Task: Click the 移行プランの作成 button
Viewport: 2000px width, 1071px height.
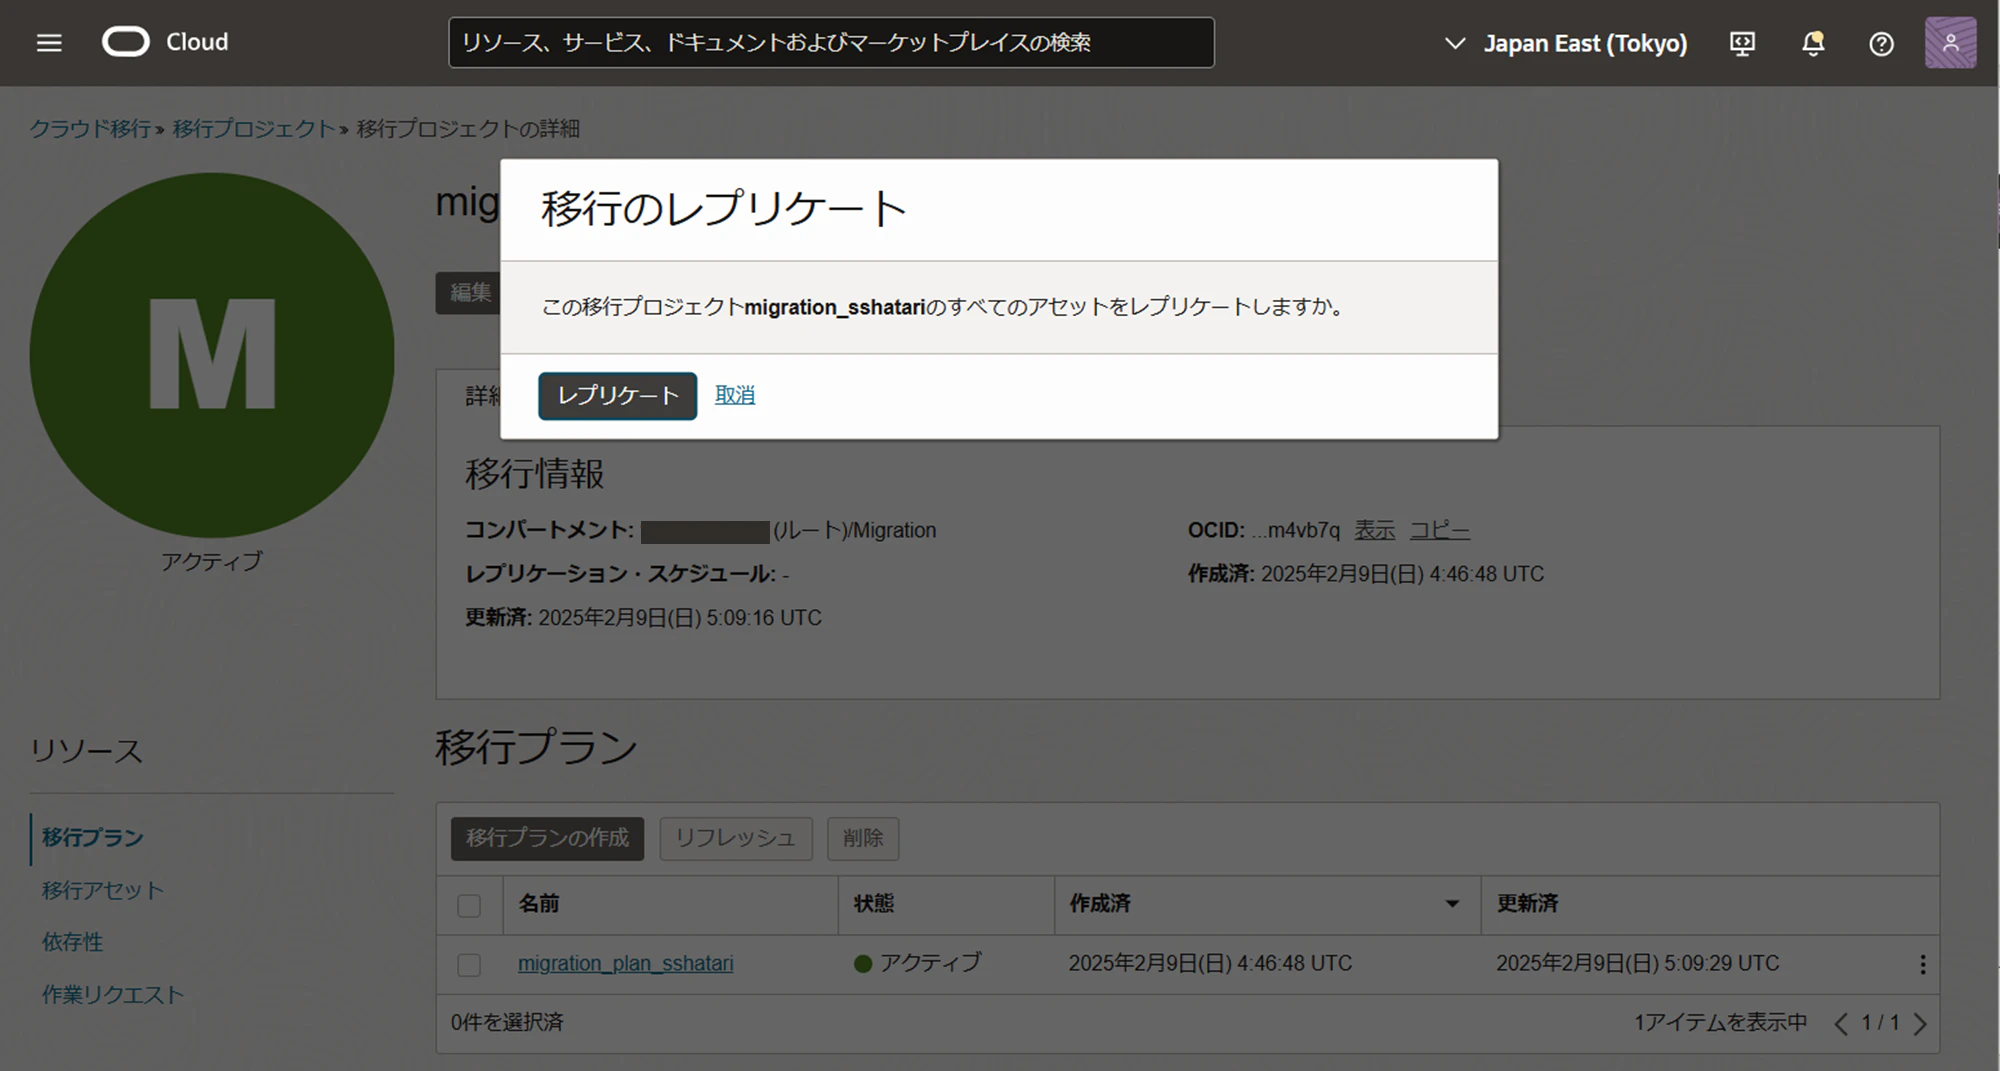Action: (547, 838)
